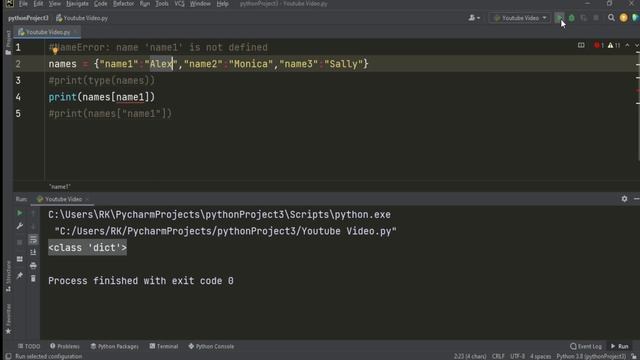Click the stop square in Run panel
The width and height of the screenshot is (640, 360).
[x=19, y=242]
